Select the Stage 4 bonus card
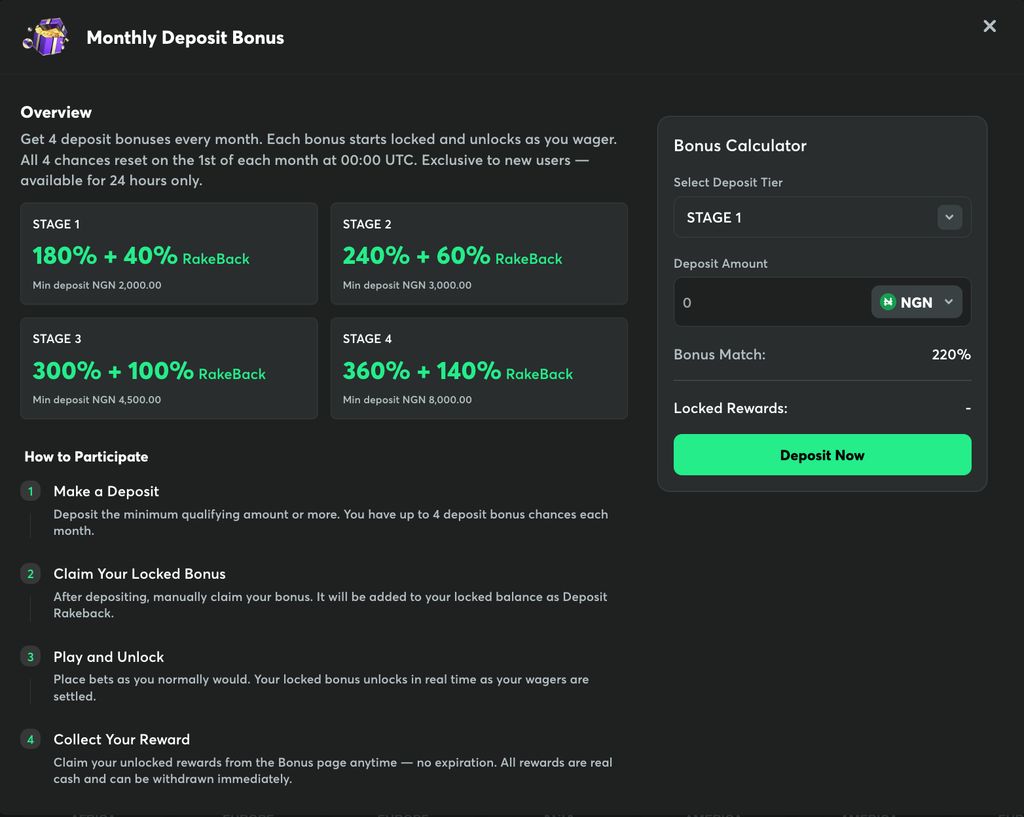Screen dimensions: 1024x817 479,368
